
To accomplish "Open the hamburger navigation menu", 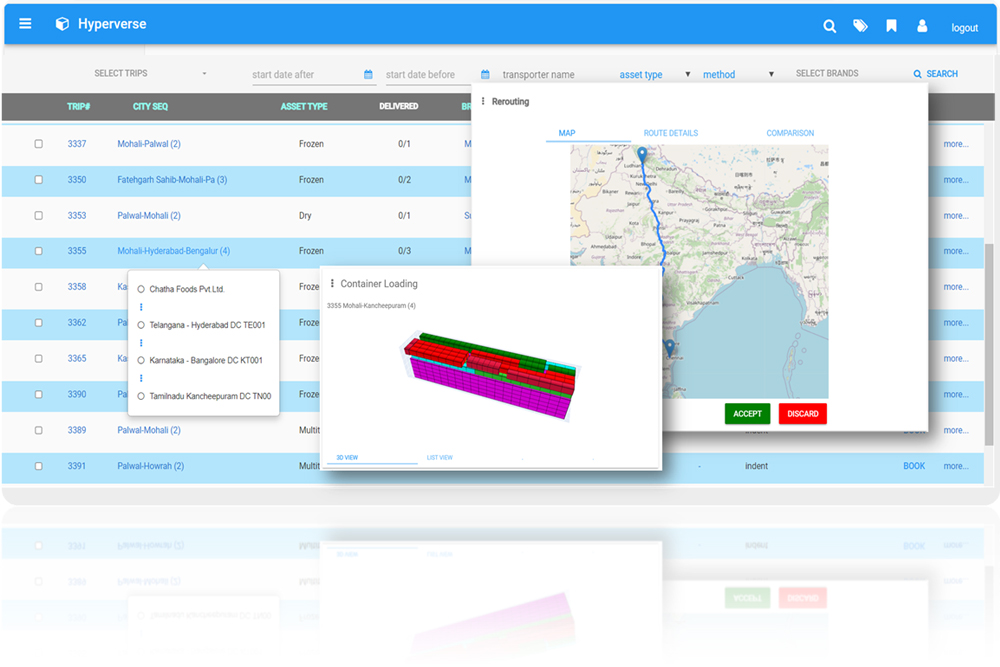I will pyautogui.click(x=25, y=24).
